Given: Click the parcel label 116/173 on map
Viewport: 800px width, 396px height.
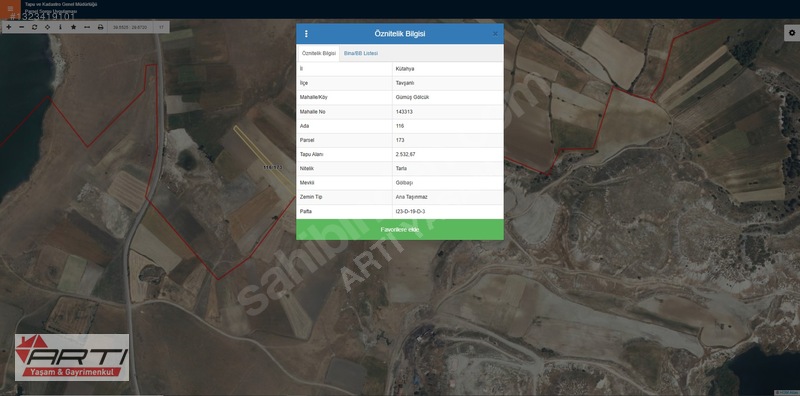Looking at the screenshot, I should [x=272, y=167].
